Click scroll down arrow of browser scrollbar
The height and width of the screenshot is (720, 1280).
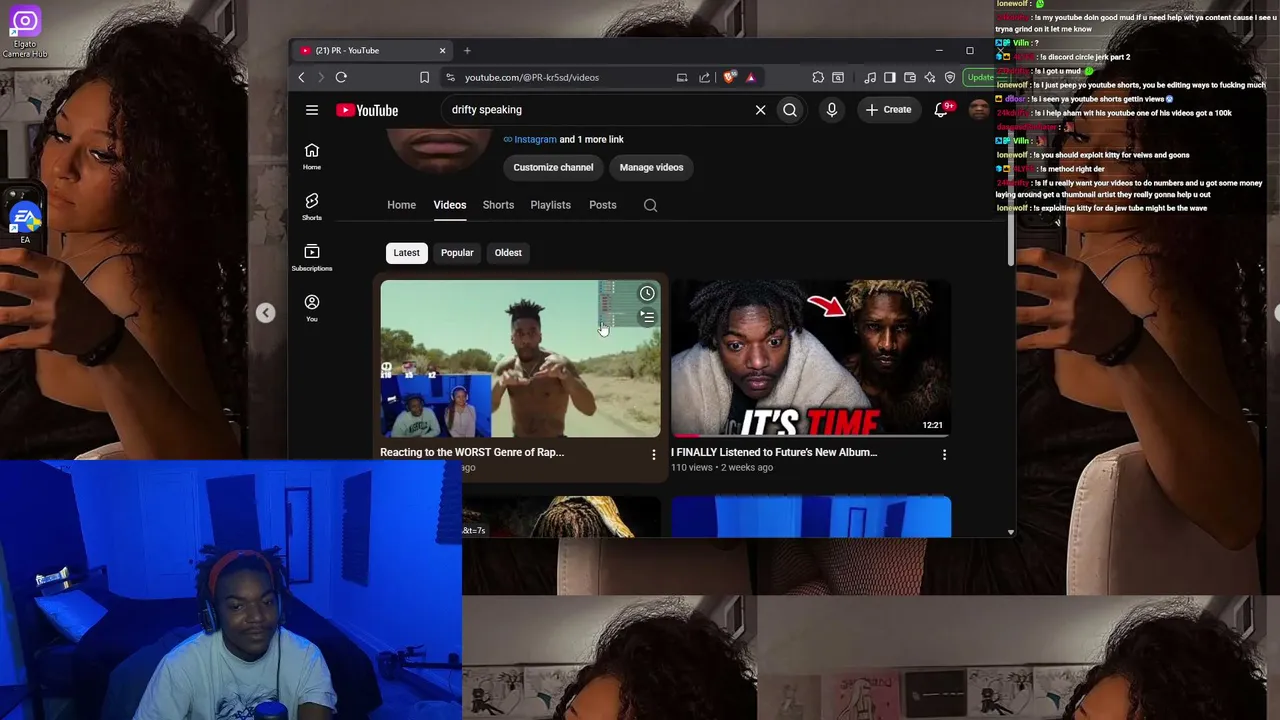pos(1011,532)
